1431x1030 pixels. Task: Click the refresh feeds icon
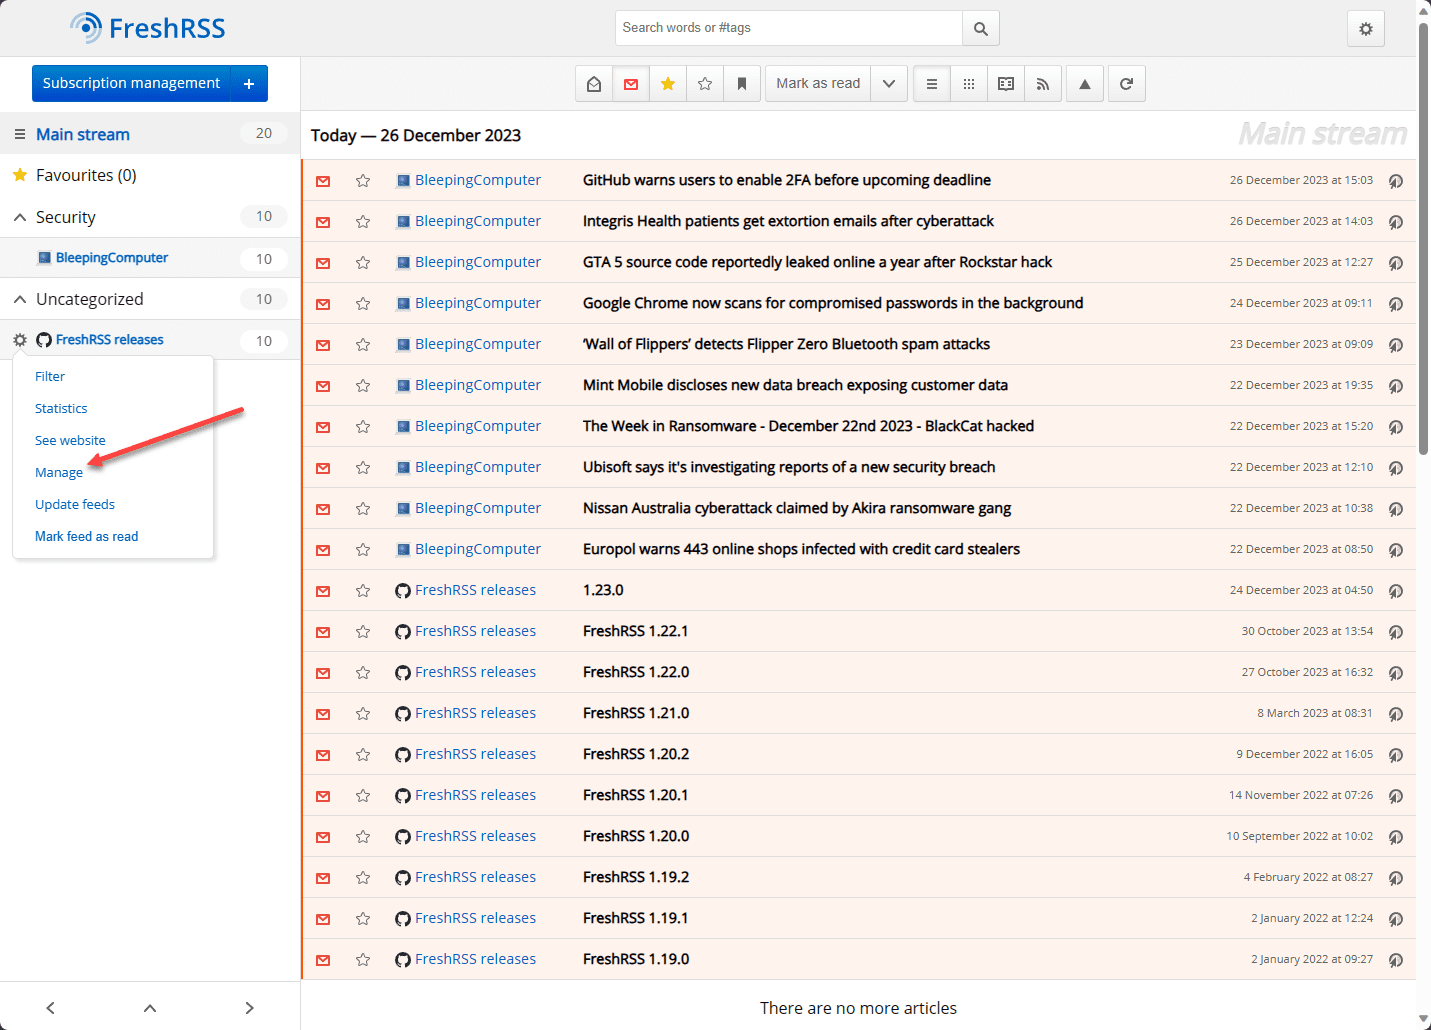click(1126, 84)
